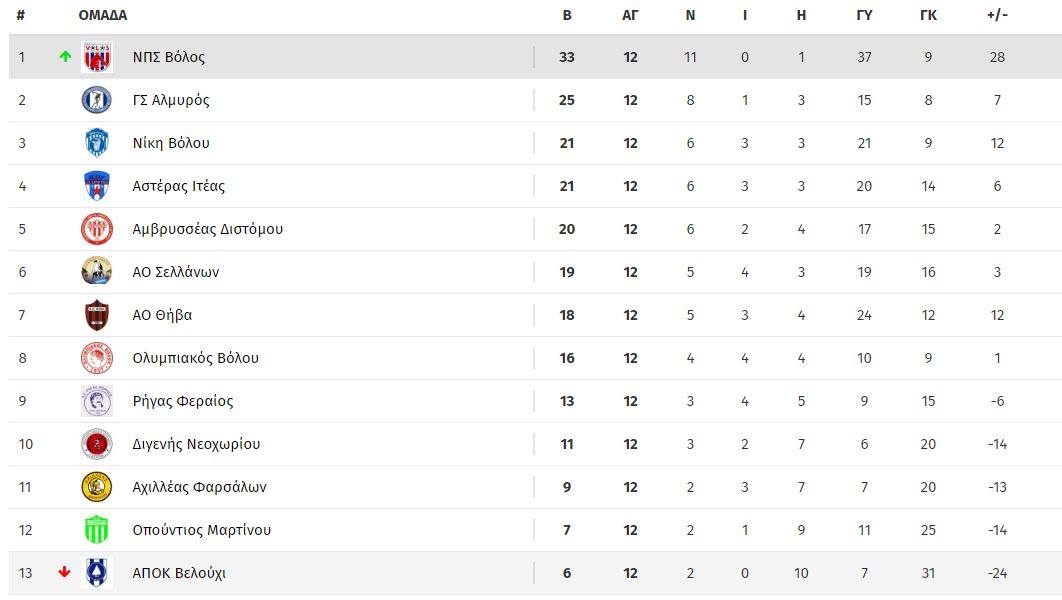
Task: Click the Αμβρυσσέας Διστόμου circular logo
Action: point(97,229)
